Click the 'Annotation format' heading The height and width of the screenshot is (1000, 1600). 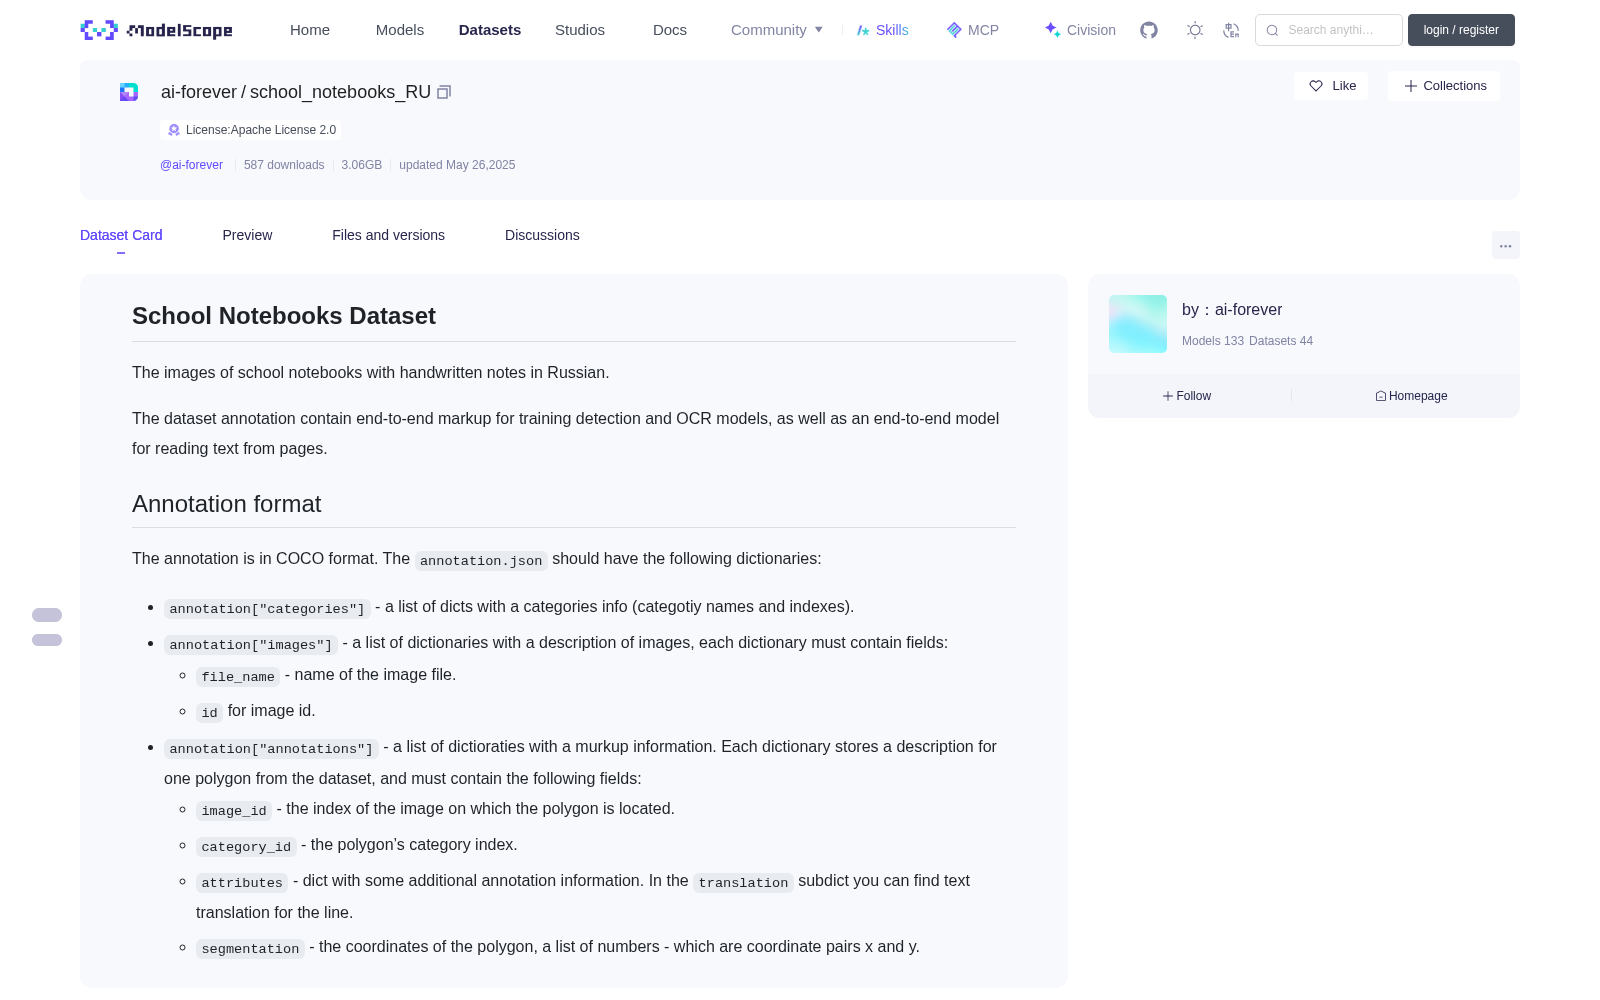pyautogui.click(x=227, y=504)
